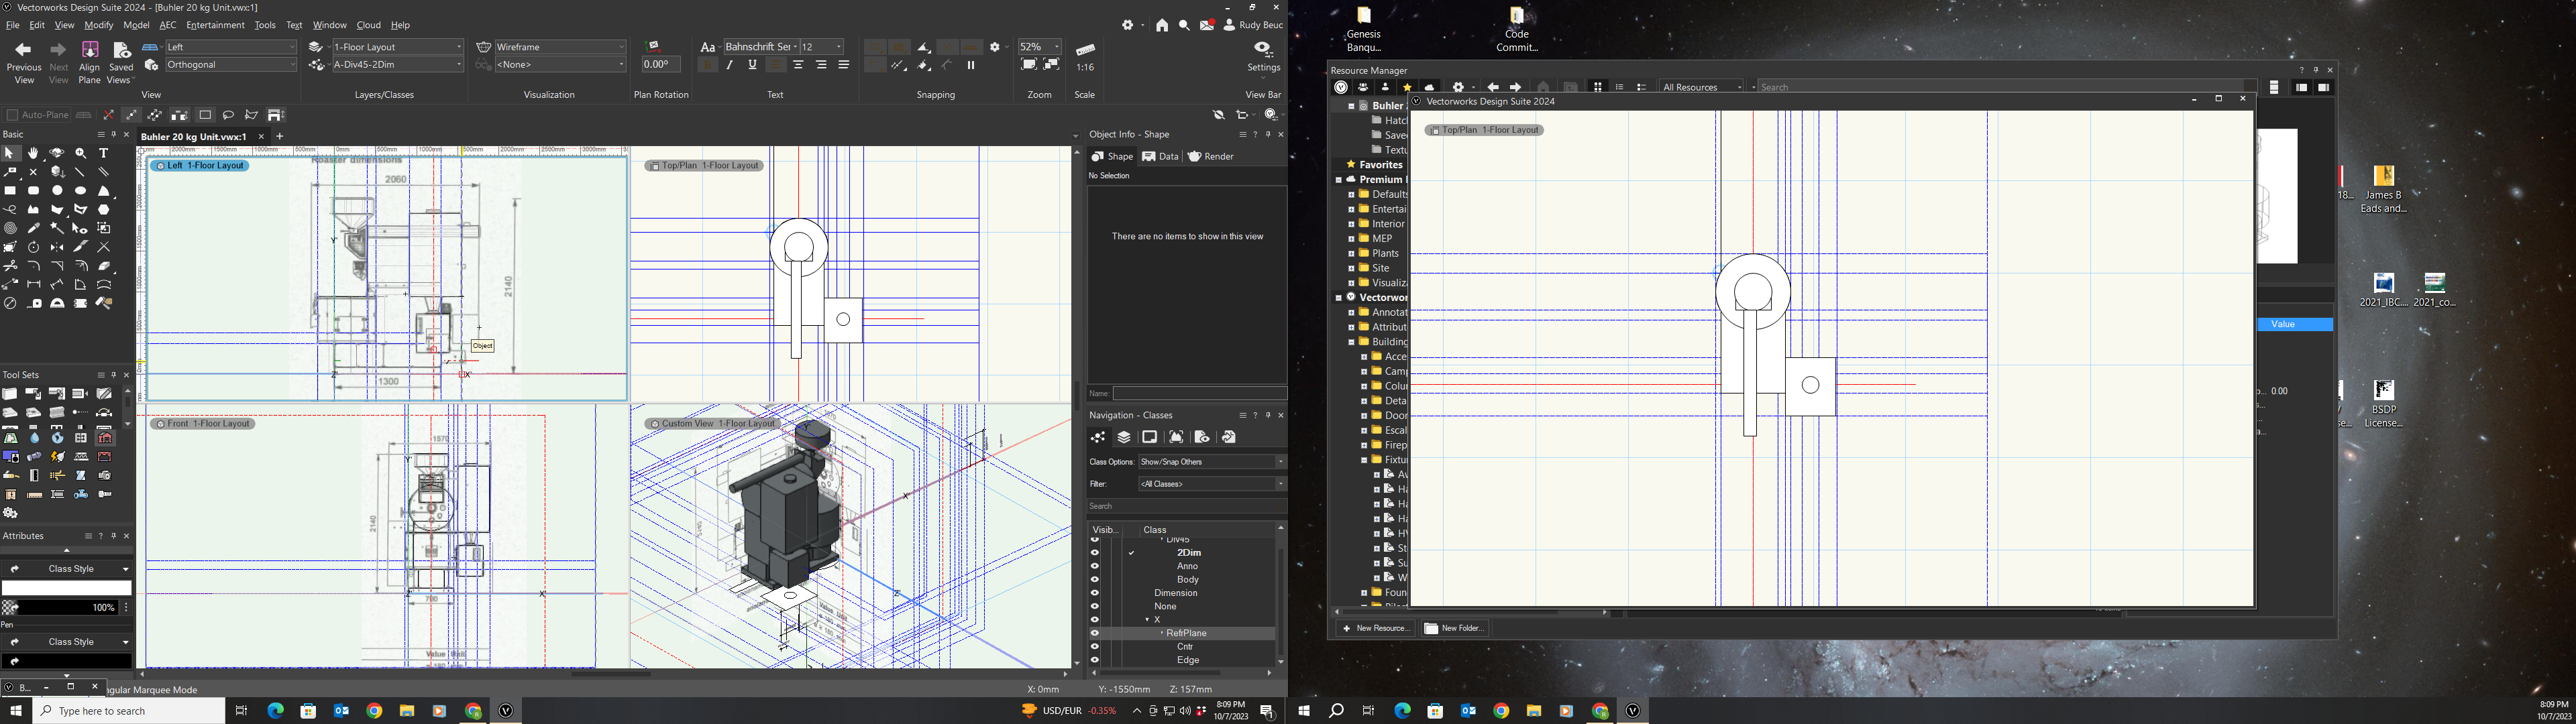Open the AEC menu

pos(167,25)
